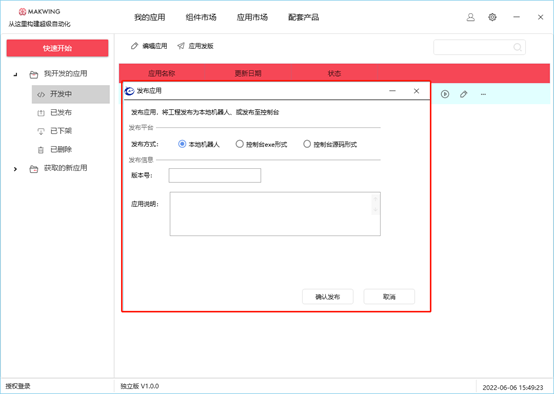Click the 取消 button in dialog

(x=389, y=297)
